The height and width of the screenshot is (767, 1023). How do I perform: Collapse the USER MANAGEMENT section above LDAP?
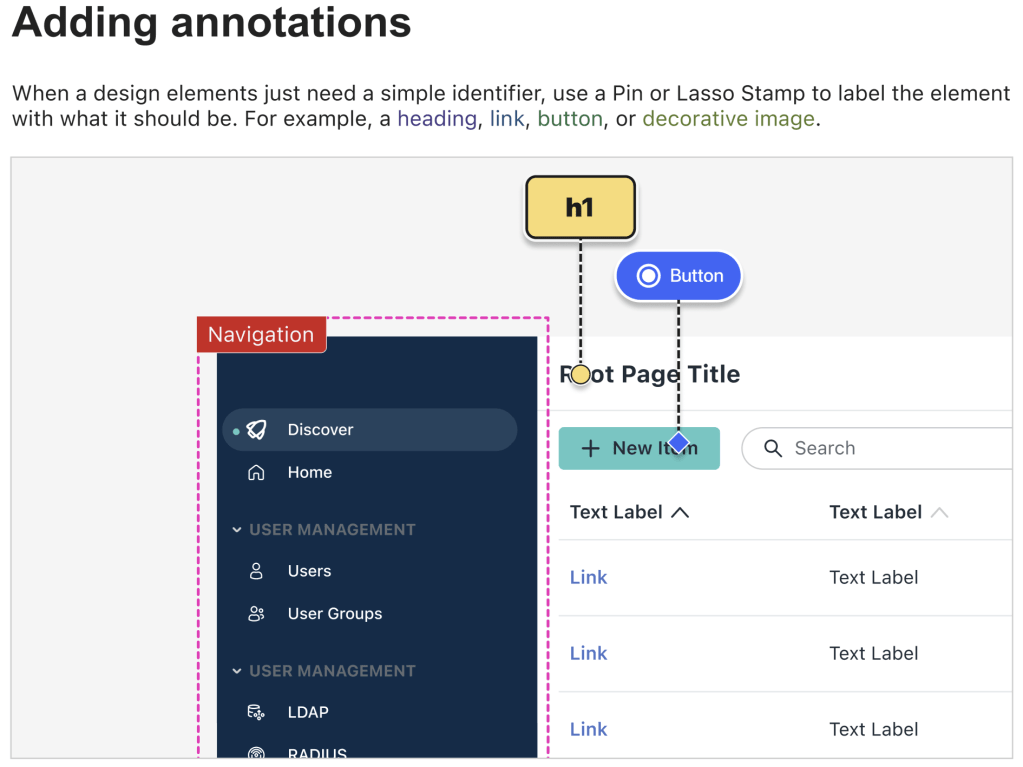point(236,671)
